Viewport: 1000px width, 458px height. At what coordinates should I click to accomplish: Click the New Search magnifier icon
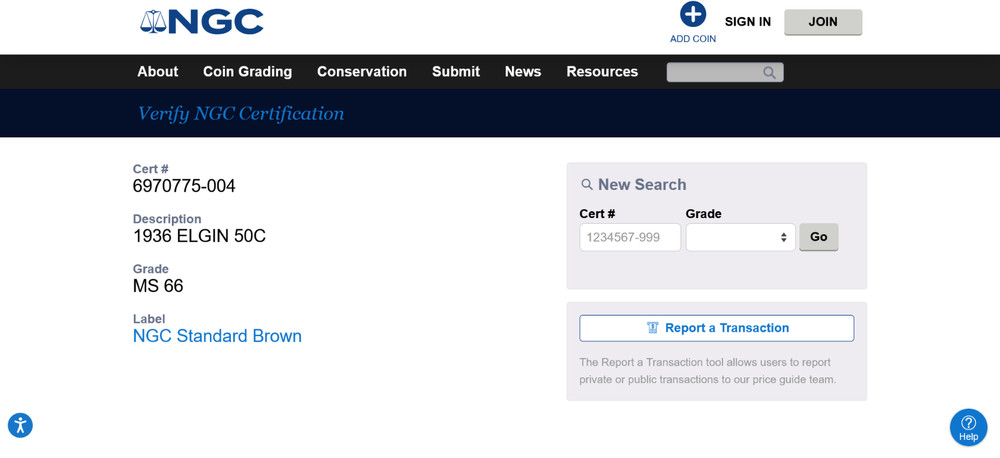click(x=587, y=185)
